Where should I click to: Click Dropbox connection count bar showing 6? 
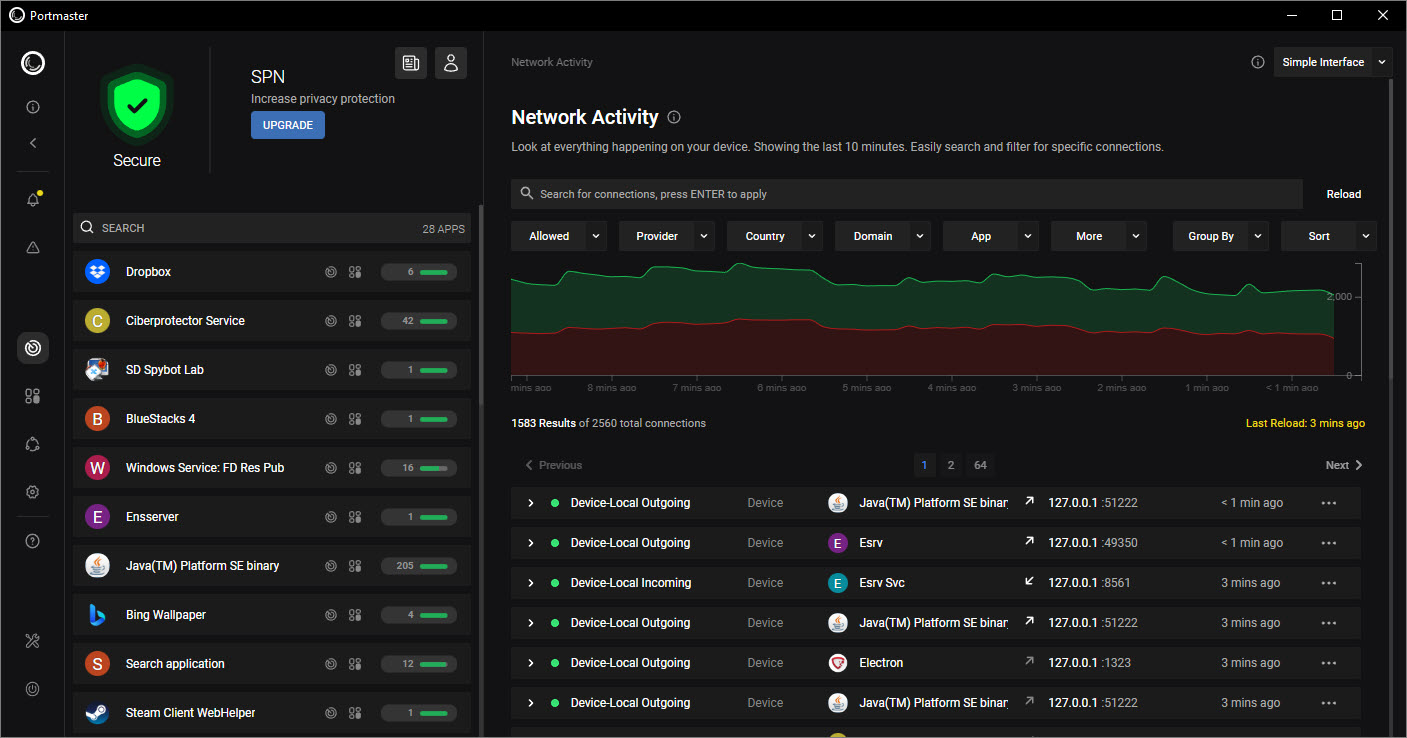point(419,272)
